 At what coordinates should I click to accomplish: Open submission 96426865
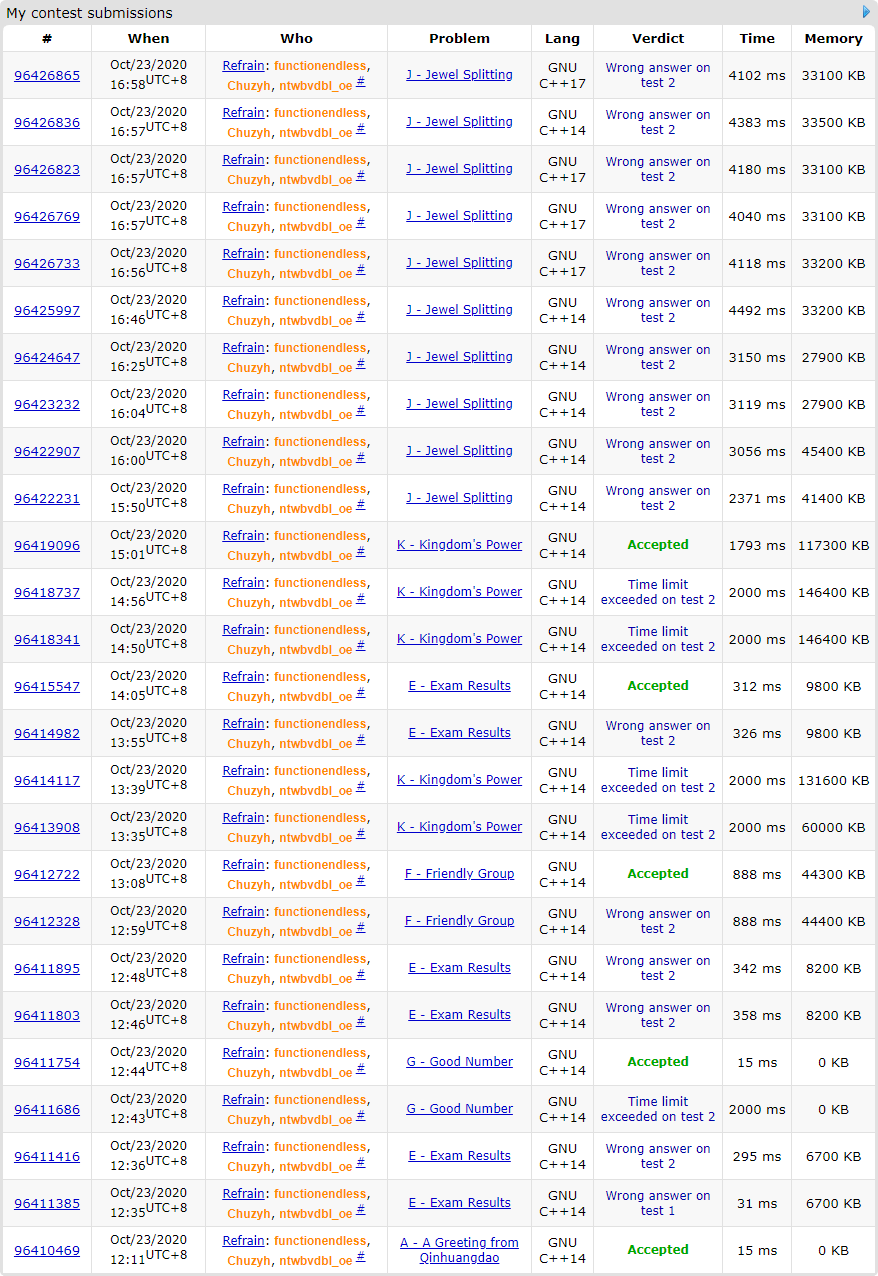click(x=47, y=76)
